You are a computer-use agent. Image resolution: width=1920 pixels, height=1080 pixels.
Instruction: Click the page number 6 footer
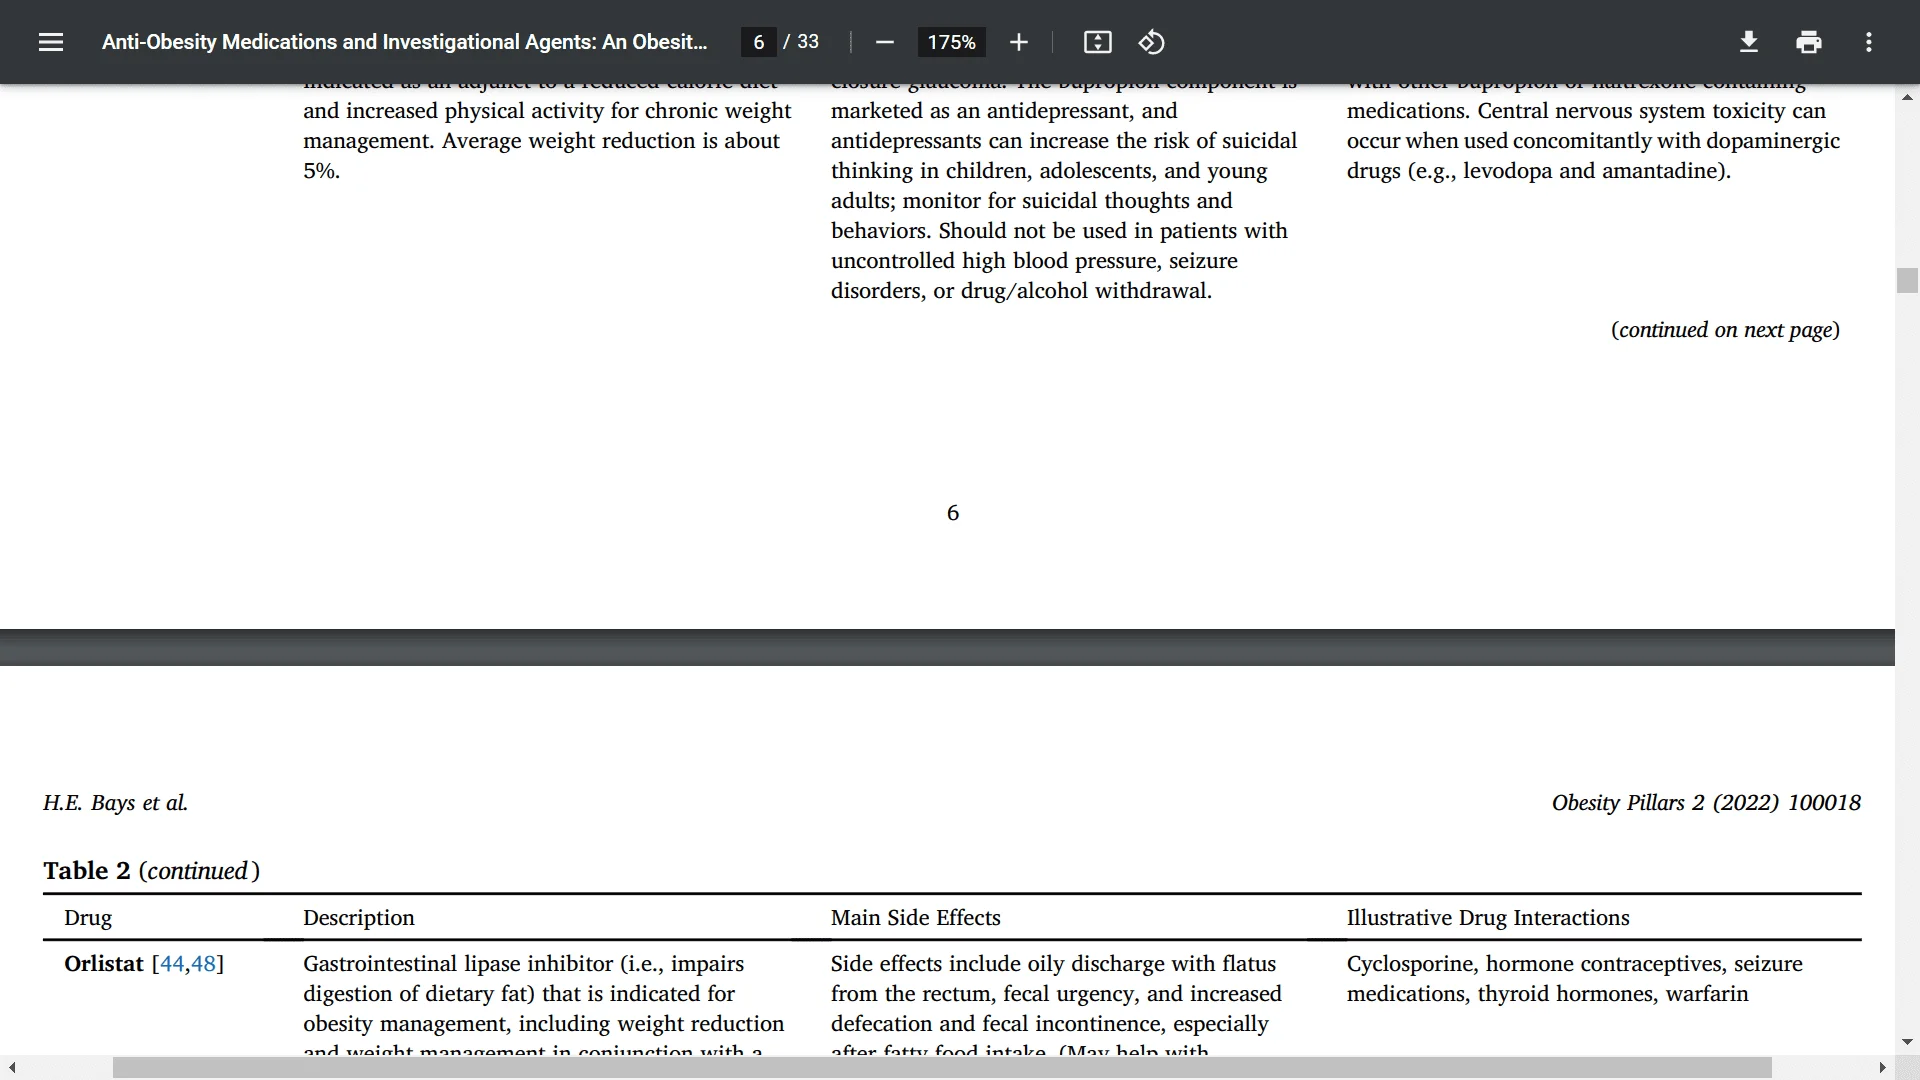point(953,513)
